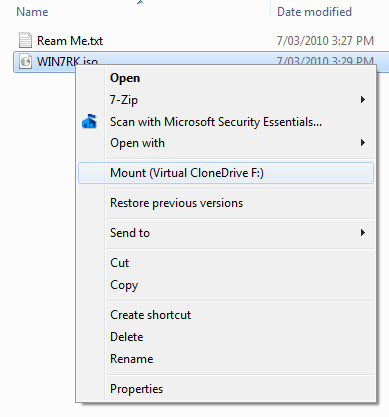Viewport: 389px width, 417px height.
Task: Click the WIN7RK.iso disc image icon
Action: pos(25,62)
